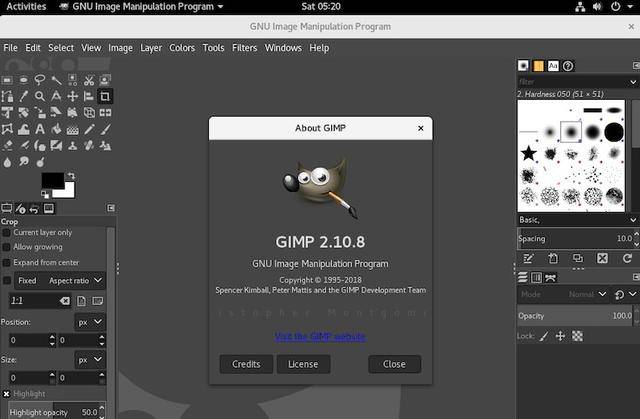Open the Layer menu
Viewport: 640px width, 419px height.
(151, 48)
